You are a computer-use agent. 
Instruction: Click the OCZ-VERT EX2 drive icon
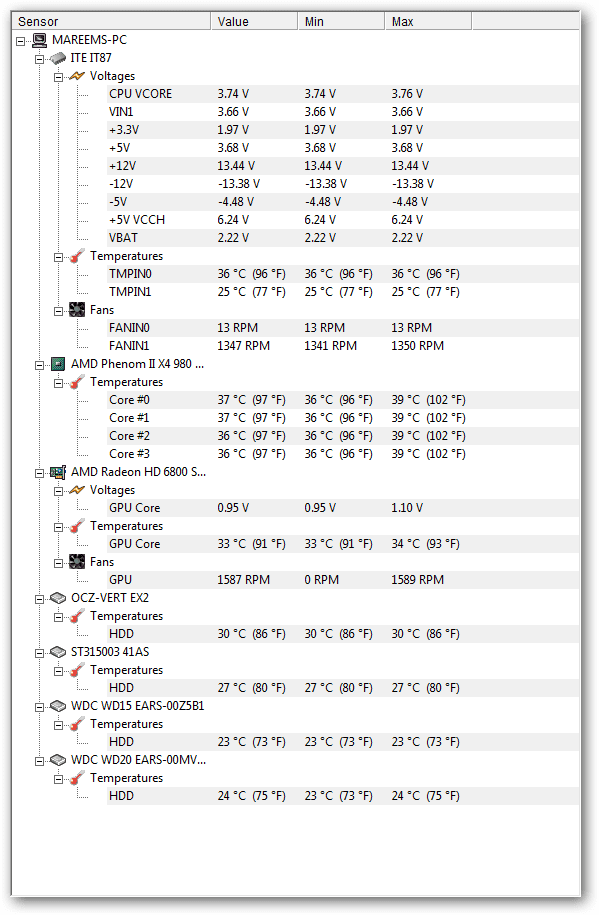tap(58, 598)
